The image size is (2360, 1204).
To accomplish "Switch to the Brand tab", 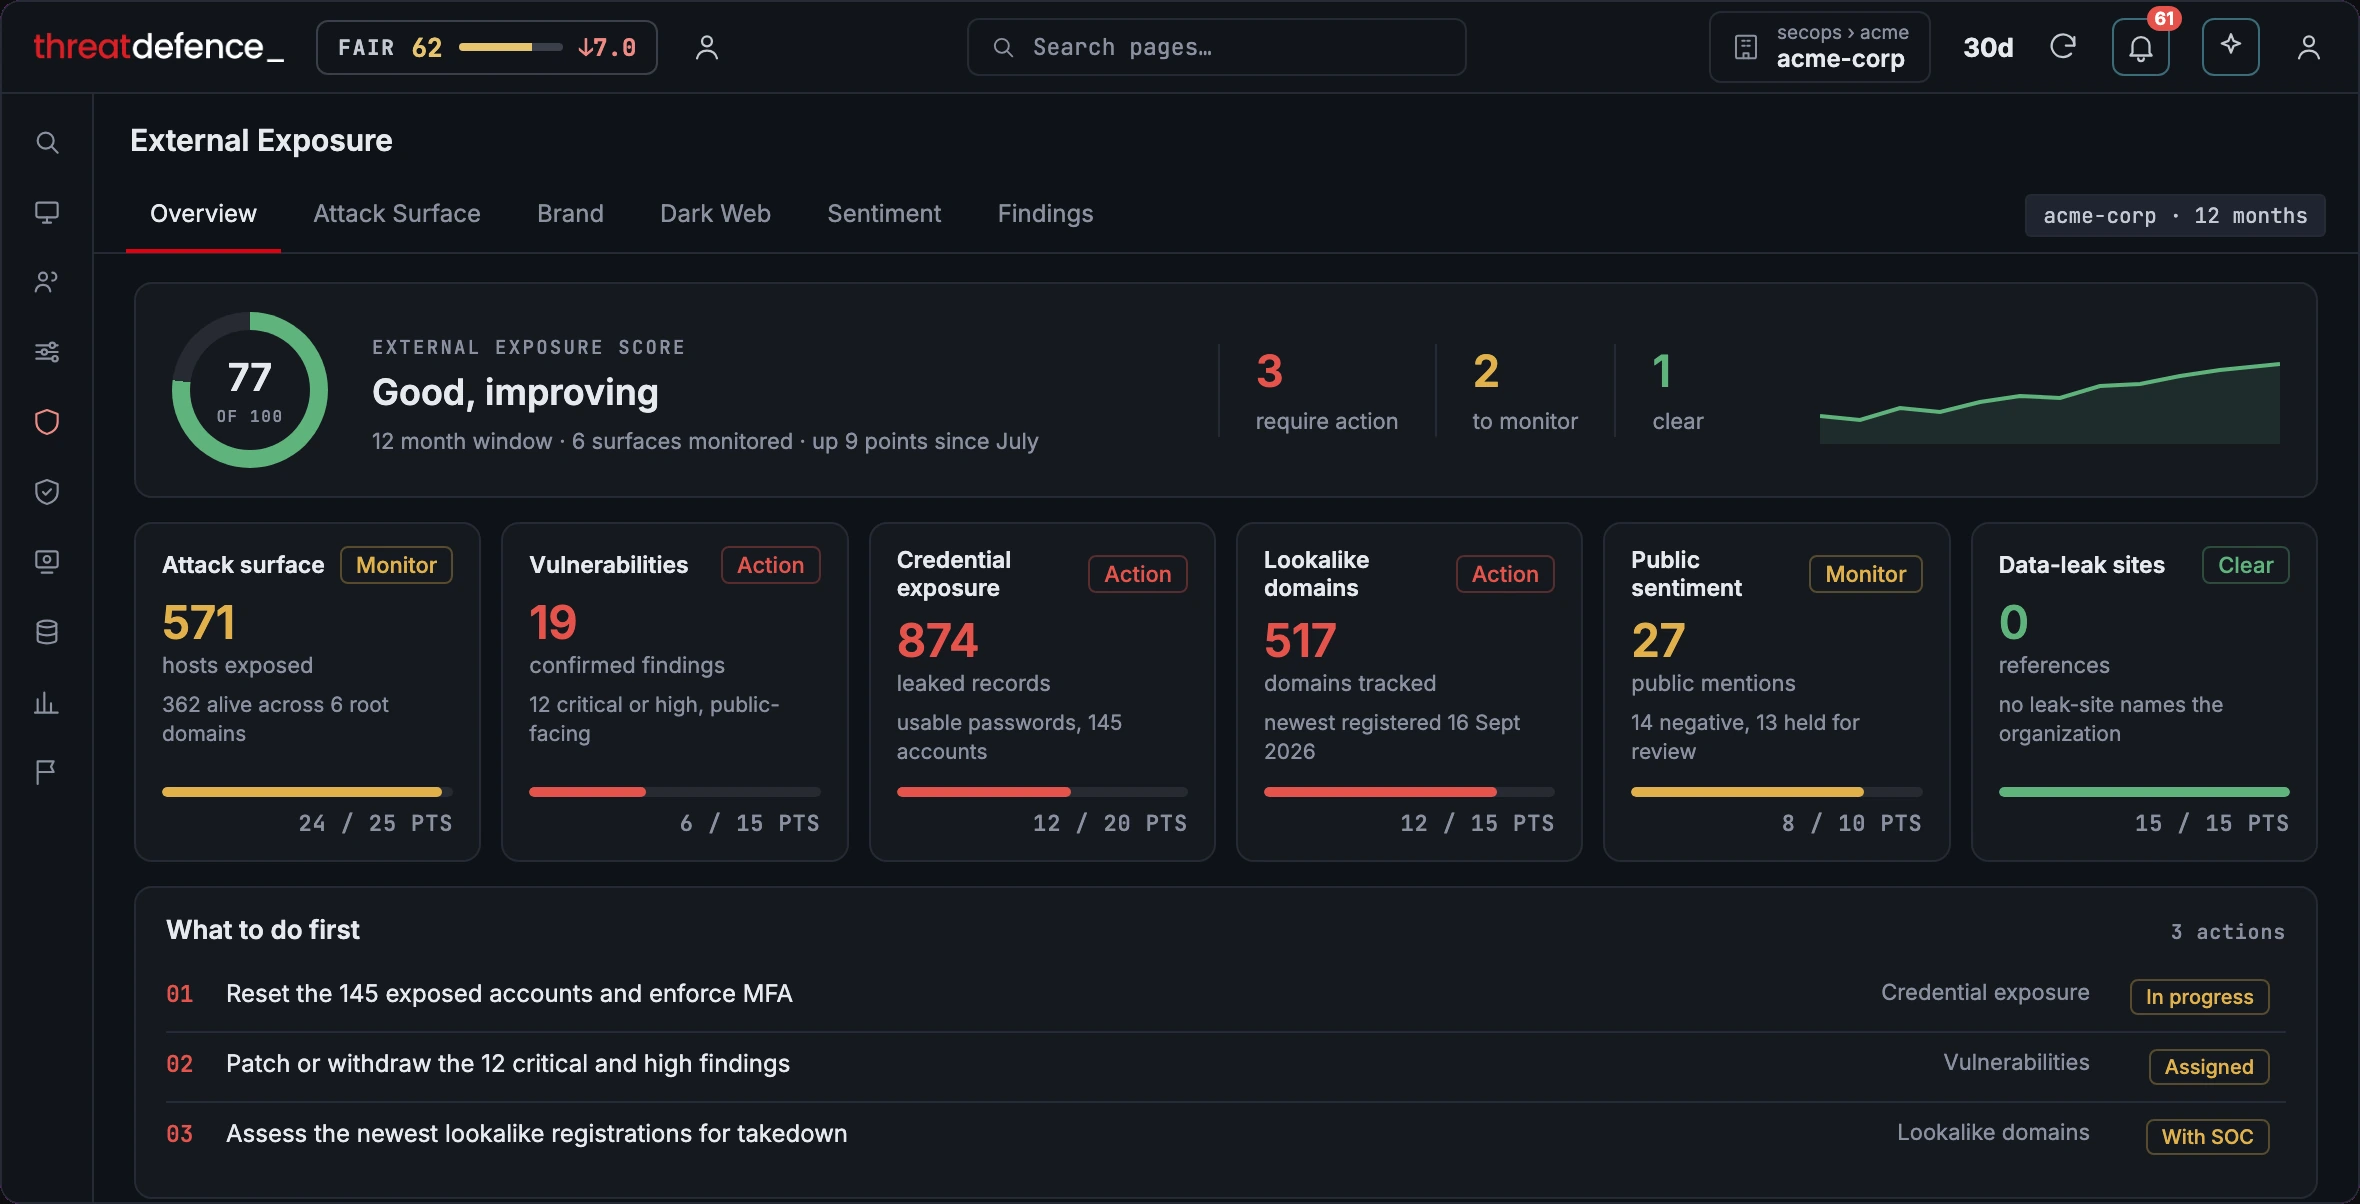I will click(570, 214).
